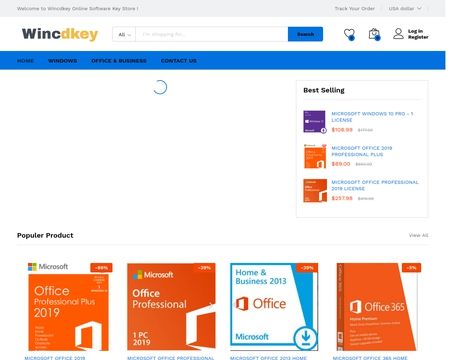Open the Windows menu item
The image size is (450, 360).
(62, 61)
